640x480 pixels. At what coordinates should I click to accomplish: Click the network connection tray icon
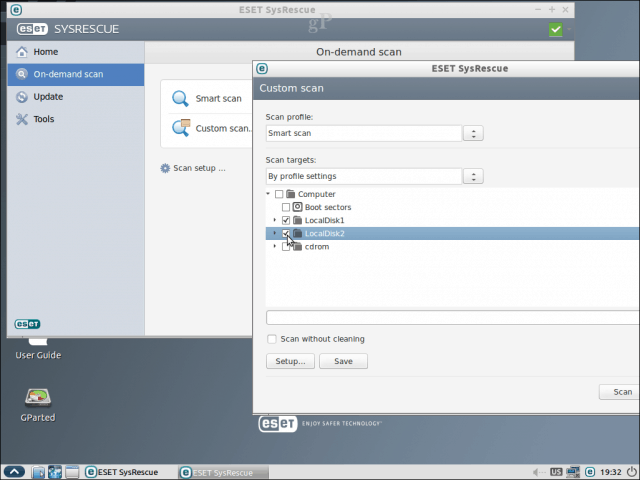tap(573, 472)
